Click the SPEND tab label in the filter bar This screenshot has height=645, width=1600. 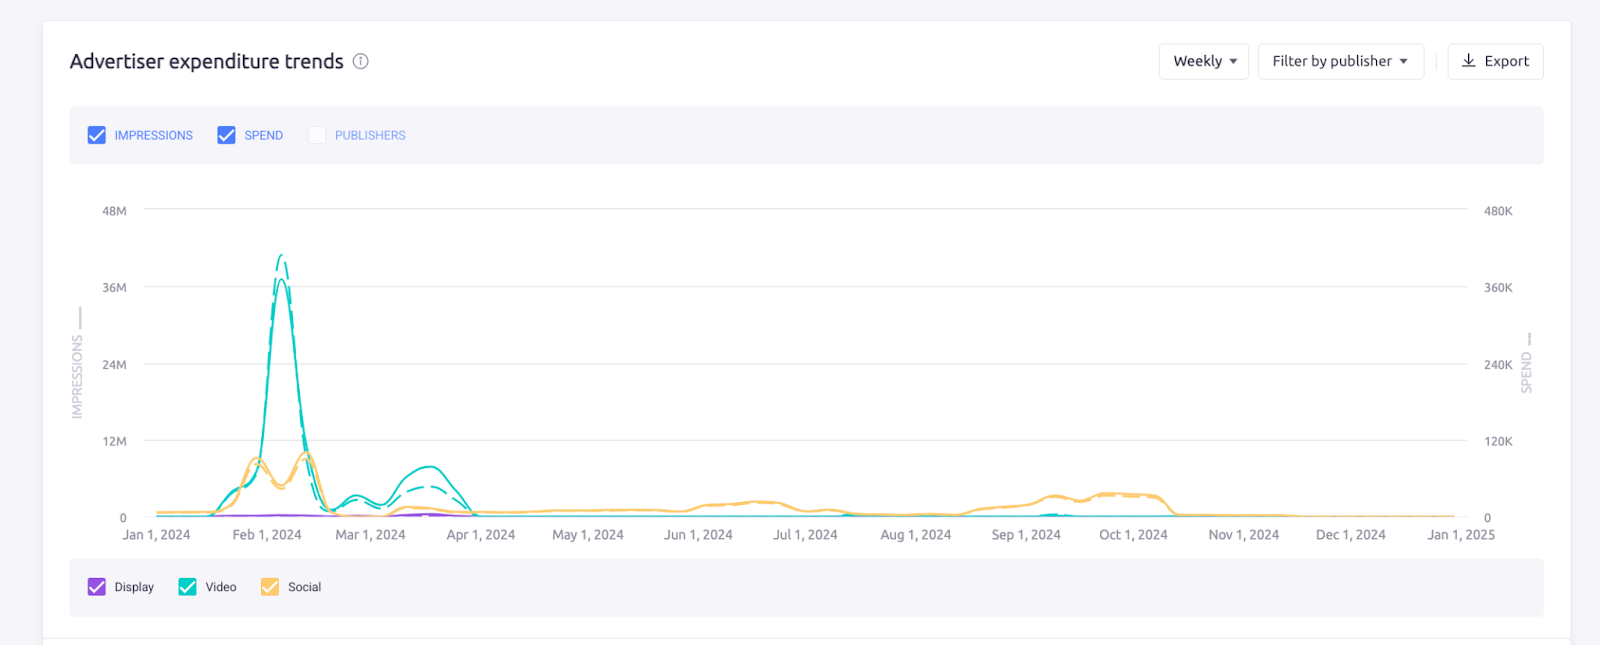tap(264, 134)
